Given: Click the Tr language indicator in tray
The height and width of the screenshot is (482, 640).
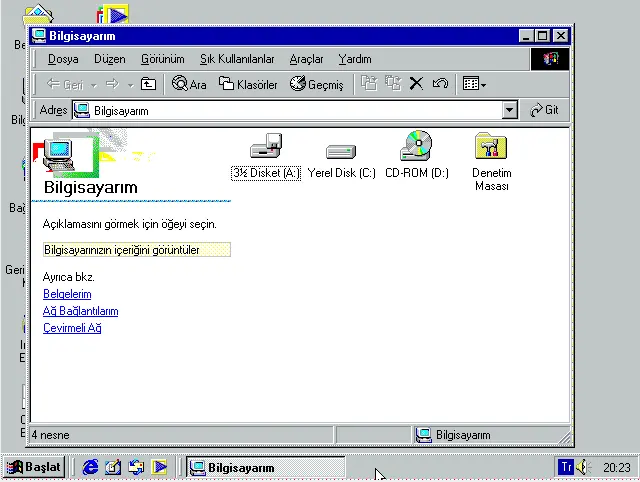Looking at the screenshot, I should [566, 467].
